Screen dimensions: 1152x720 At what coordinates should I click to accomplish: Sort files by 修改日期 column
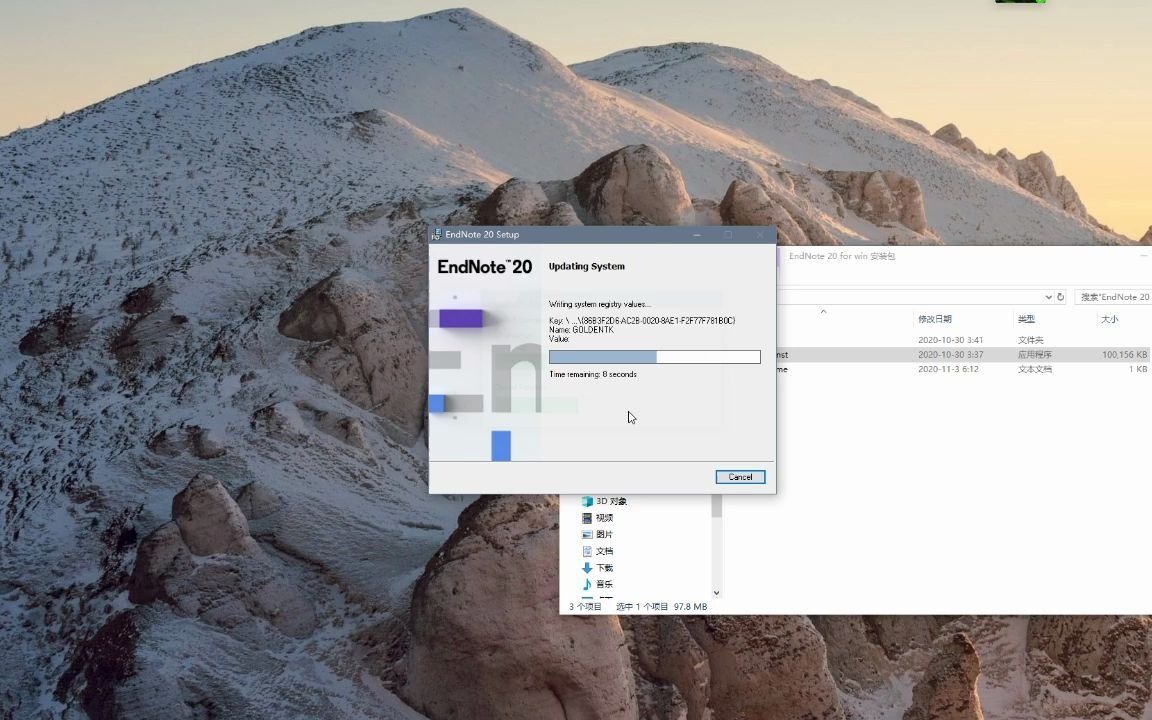click(x=935, y=319)
